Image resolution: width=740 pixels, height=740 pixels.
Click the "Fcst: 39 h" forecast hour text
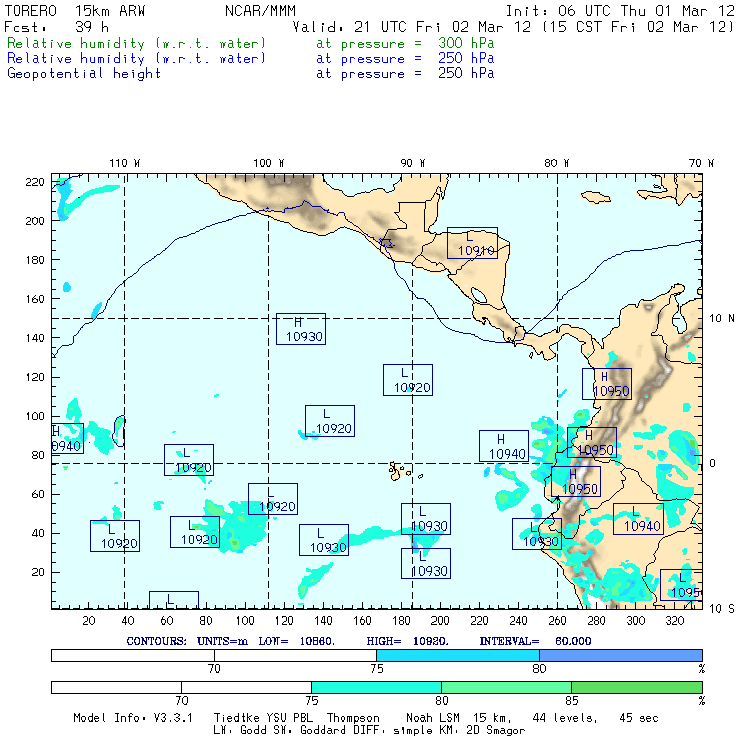(x=56, y=27)
